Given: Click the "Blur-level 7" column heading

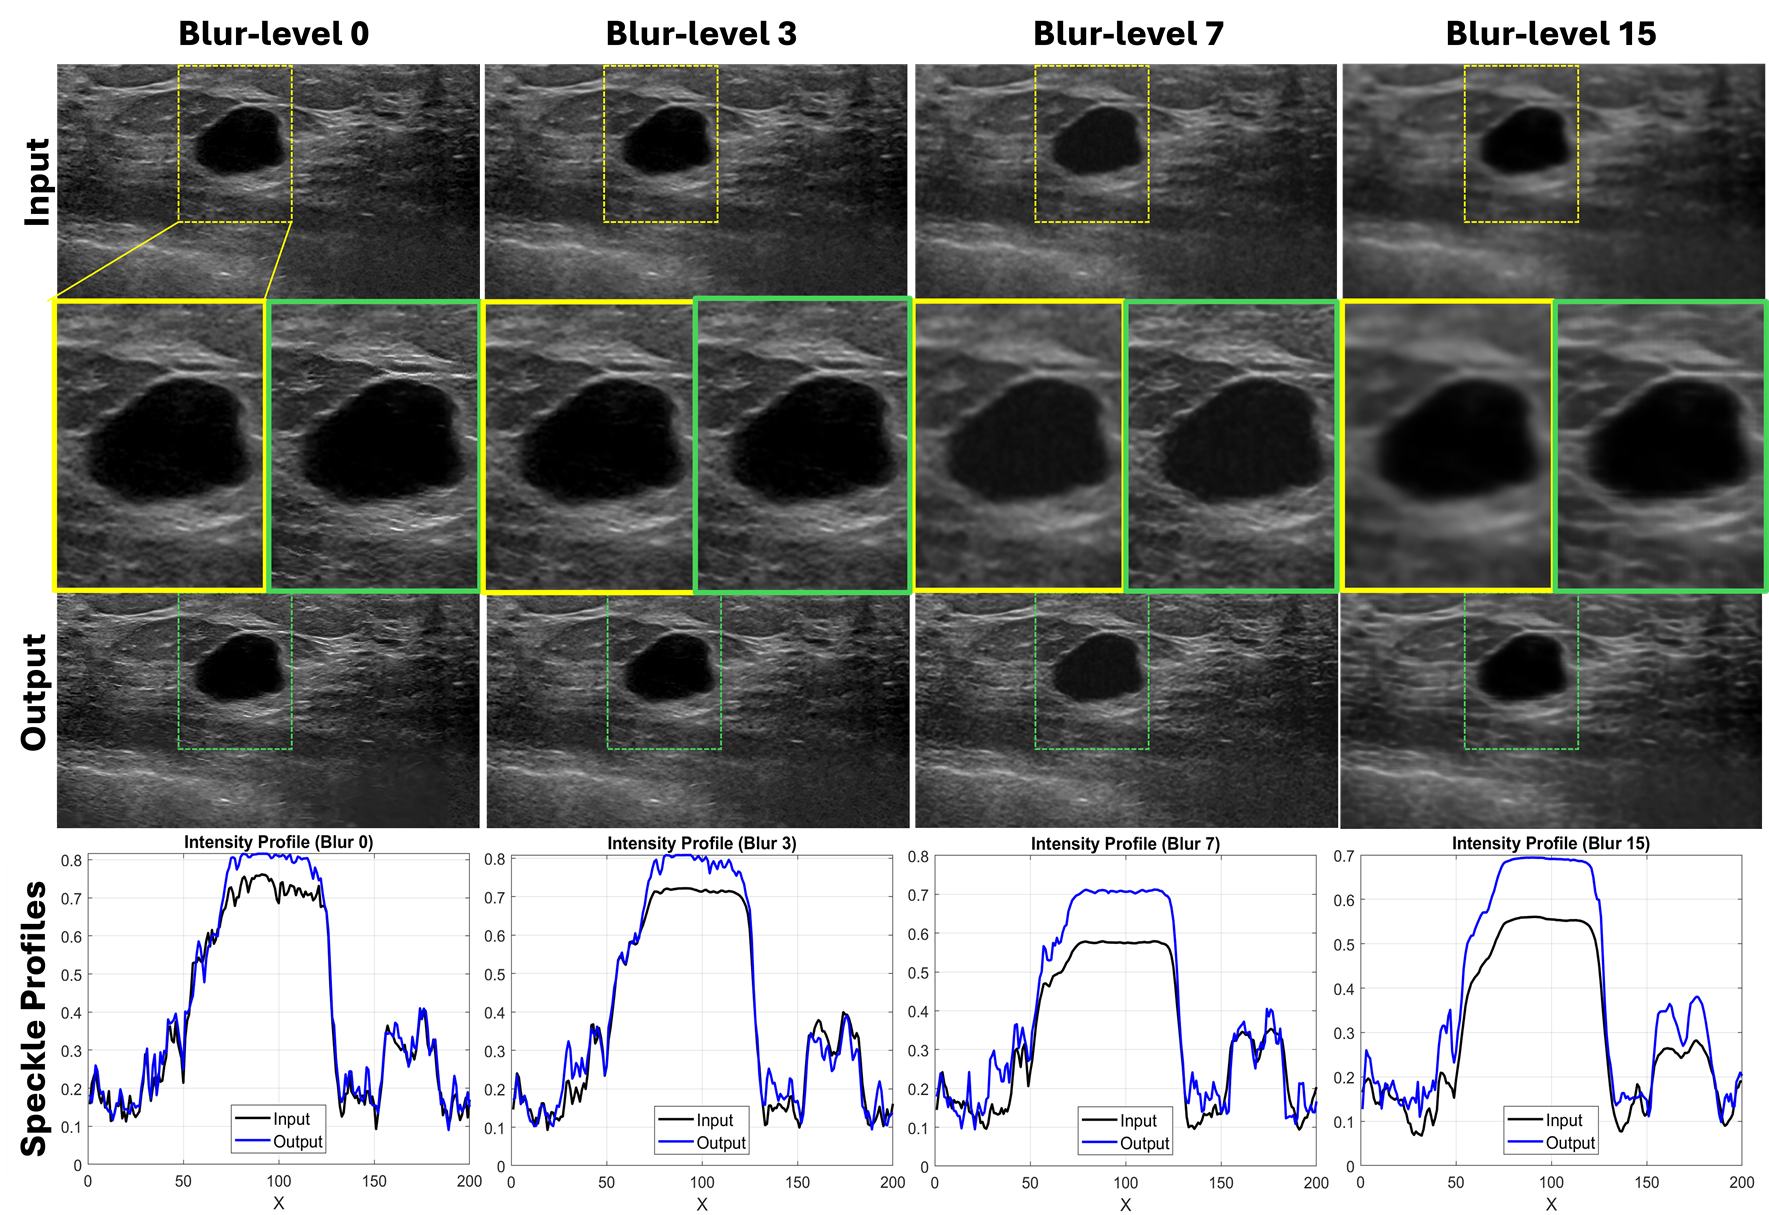Looking at the screenshot, I should click(1128, 33).
